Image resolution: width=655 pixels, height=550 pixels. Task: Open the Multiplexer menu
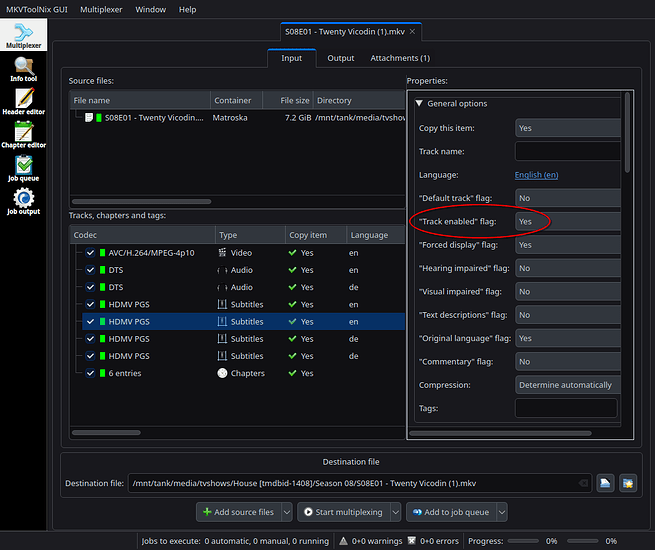click(x=101, y=9)
